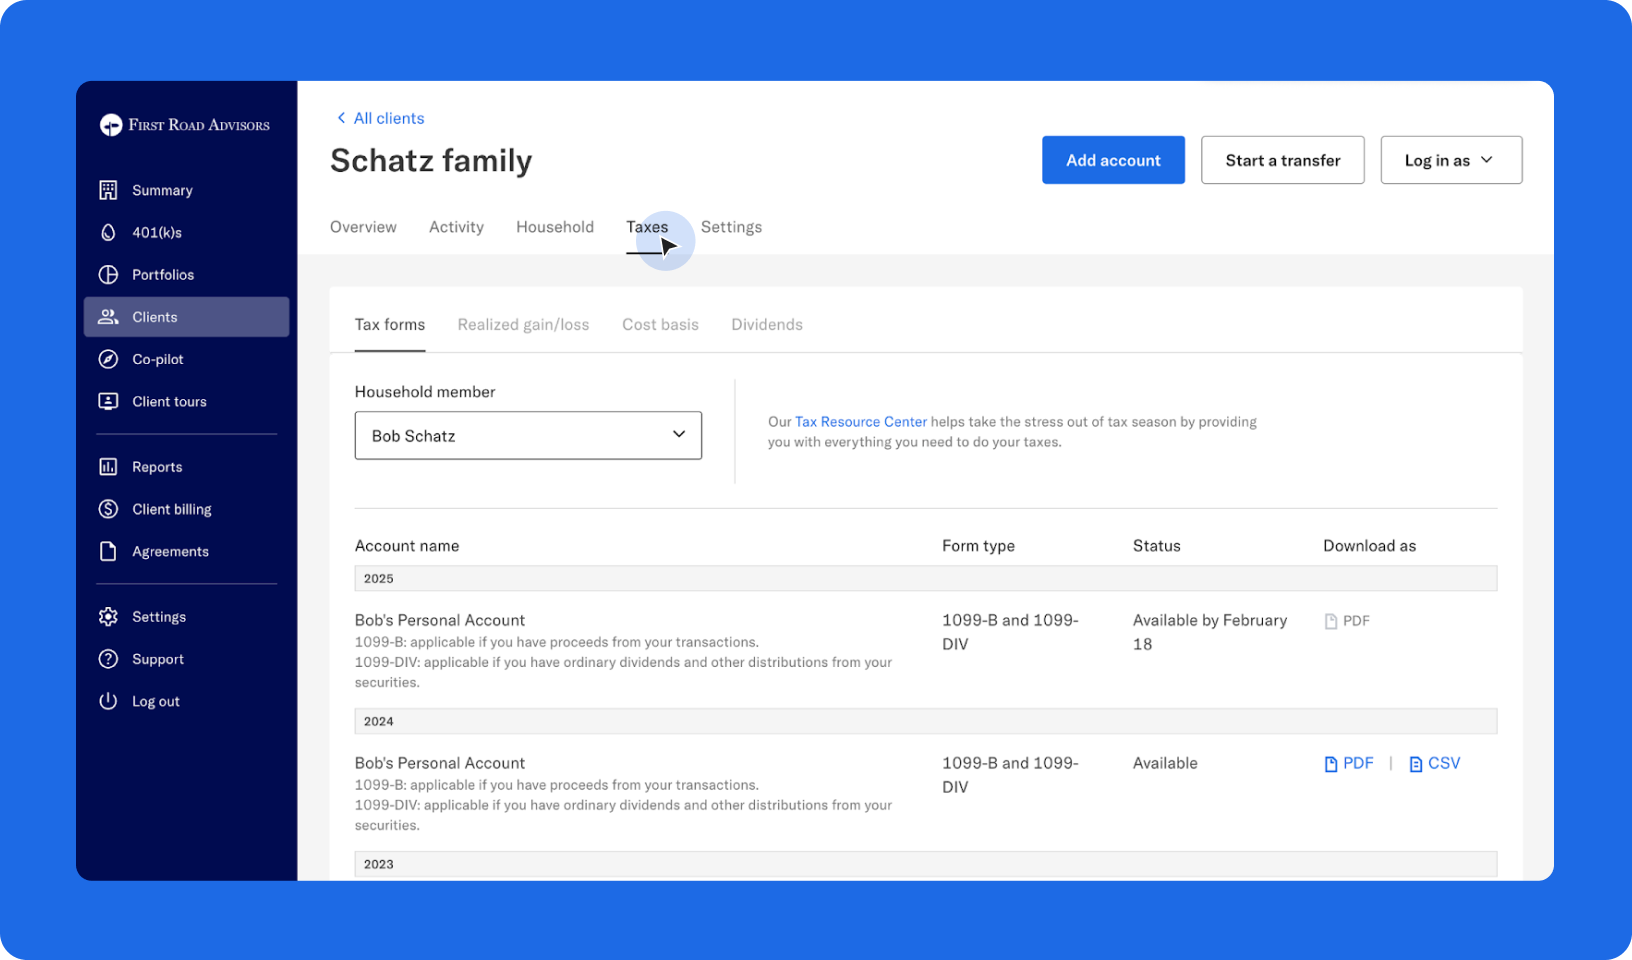The width and height of the screenshot is (1632, 960).
Task: Click the Add account button
Action: [1113, 160]
